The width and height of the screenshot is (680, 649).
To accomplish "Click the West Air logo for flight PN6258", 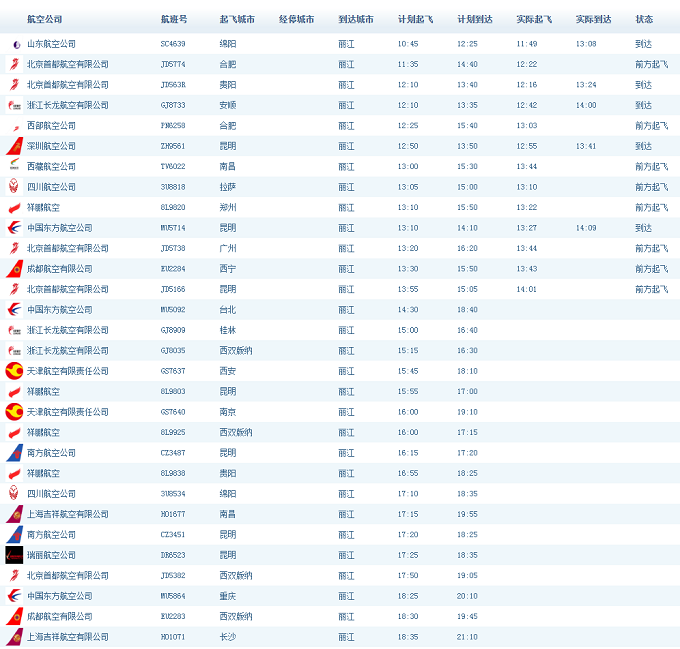I will coord(15,126).
